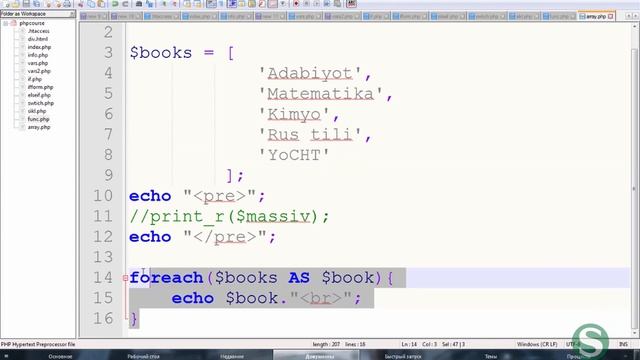Switch to the sikl.php document tab
Viewport: 640px width, 360px height.
524,16
